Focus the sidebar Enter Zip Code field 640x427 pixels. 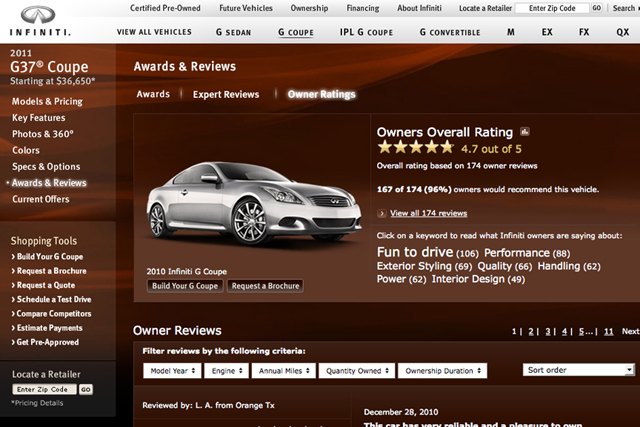[x=44, y=389]
